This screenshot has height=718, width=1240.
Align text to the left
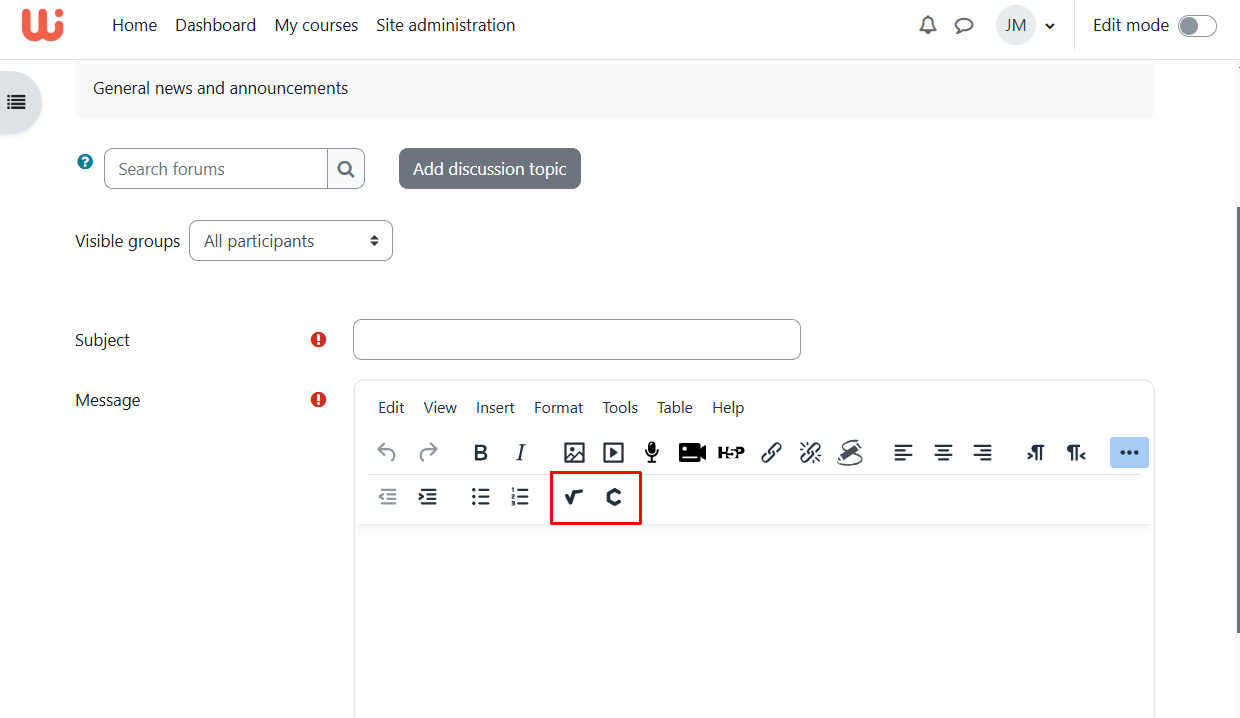tap(903, 453)
